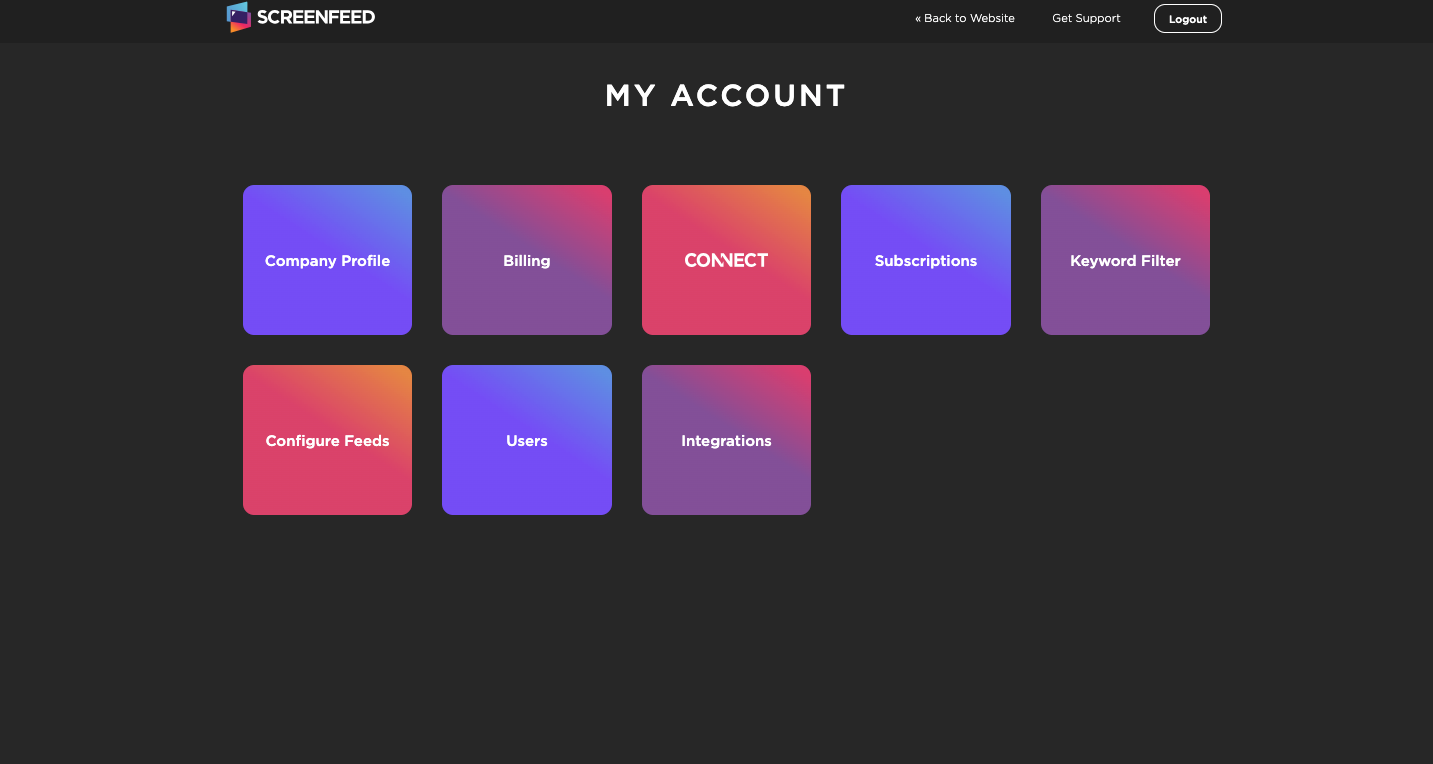Click the Logout button
Screen dimensions: 1433x764
[1187, 19]
